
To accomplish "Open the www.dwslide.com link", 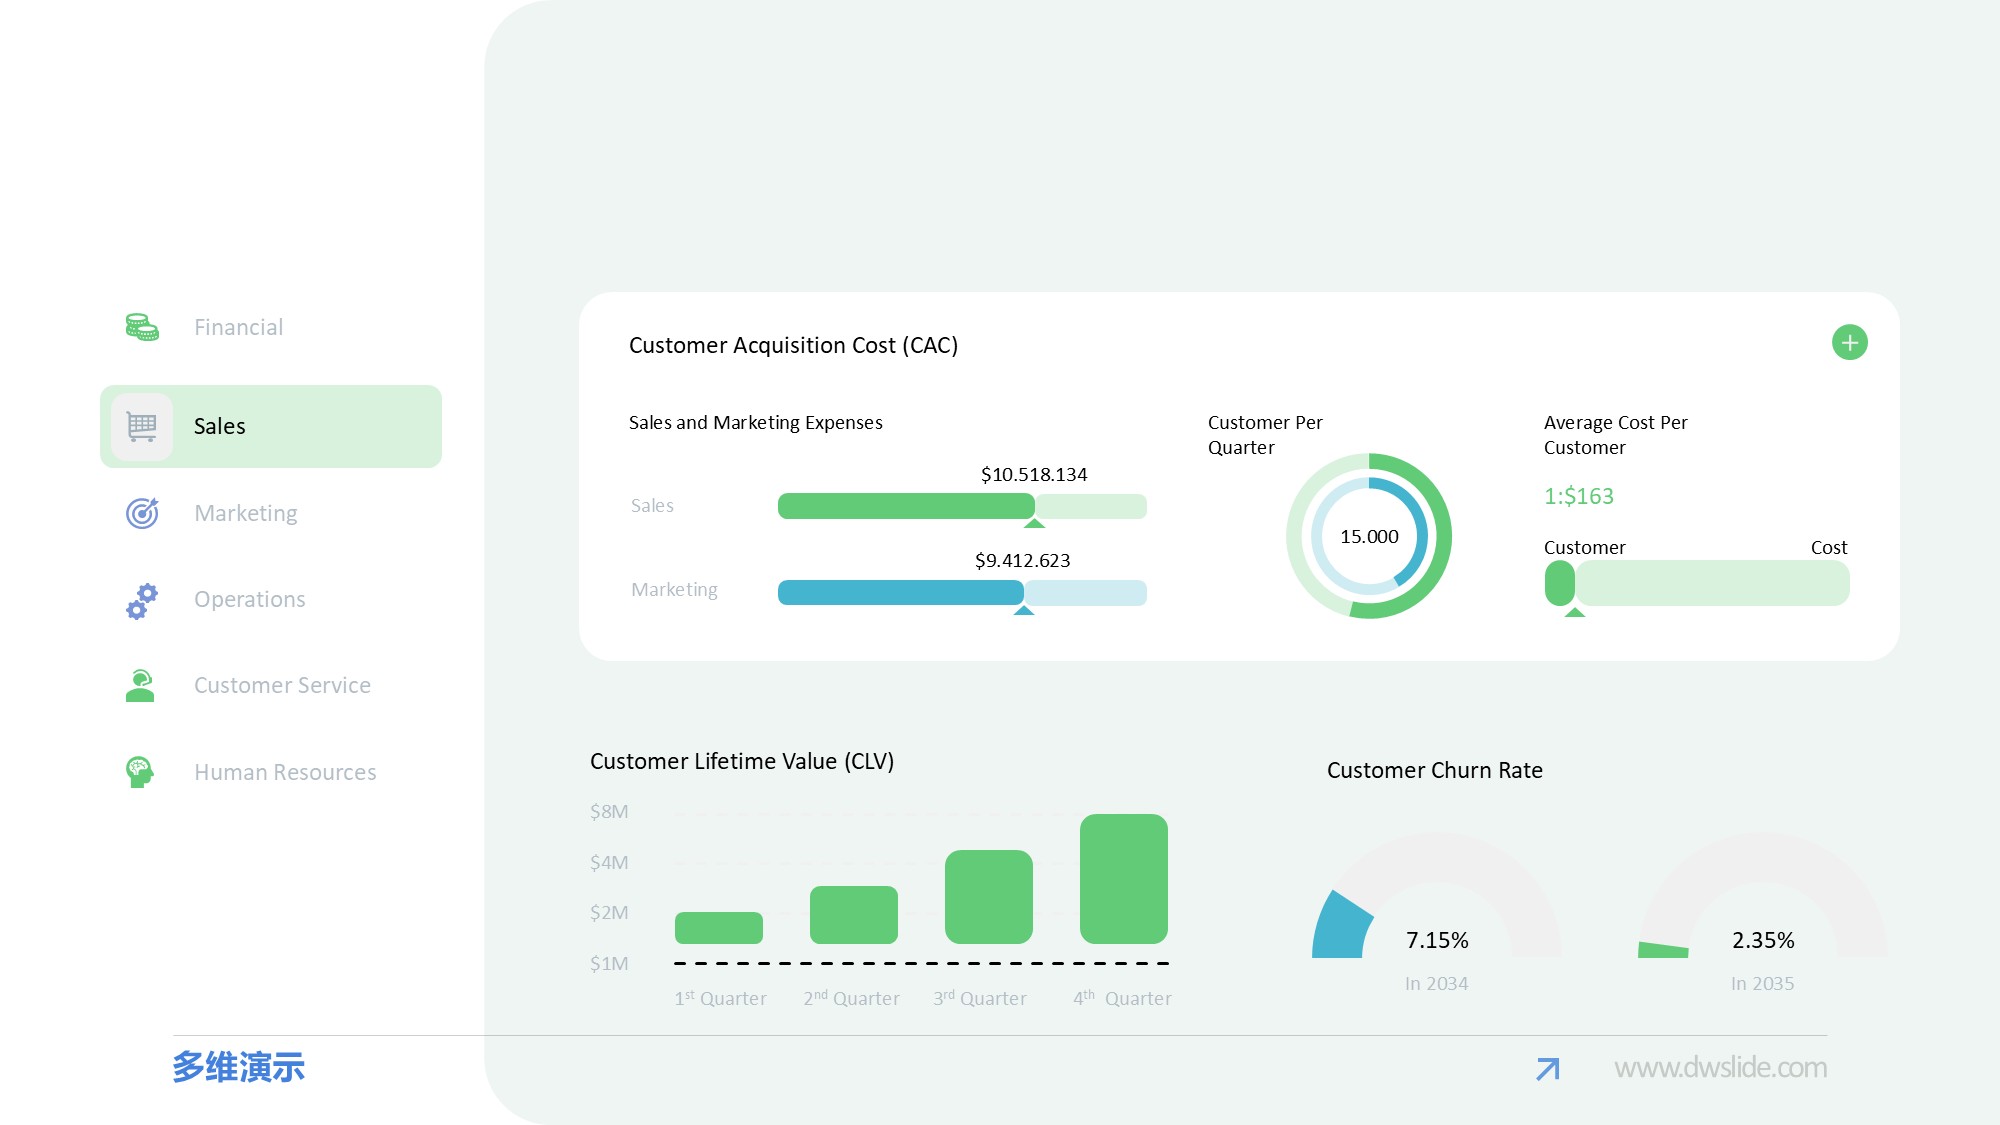I will (1720, 1068).
